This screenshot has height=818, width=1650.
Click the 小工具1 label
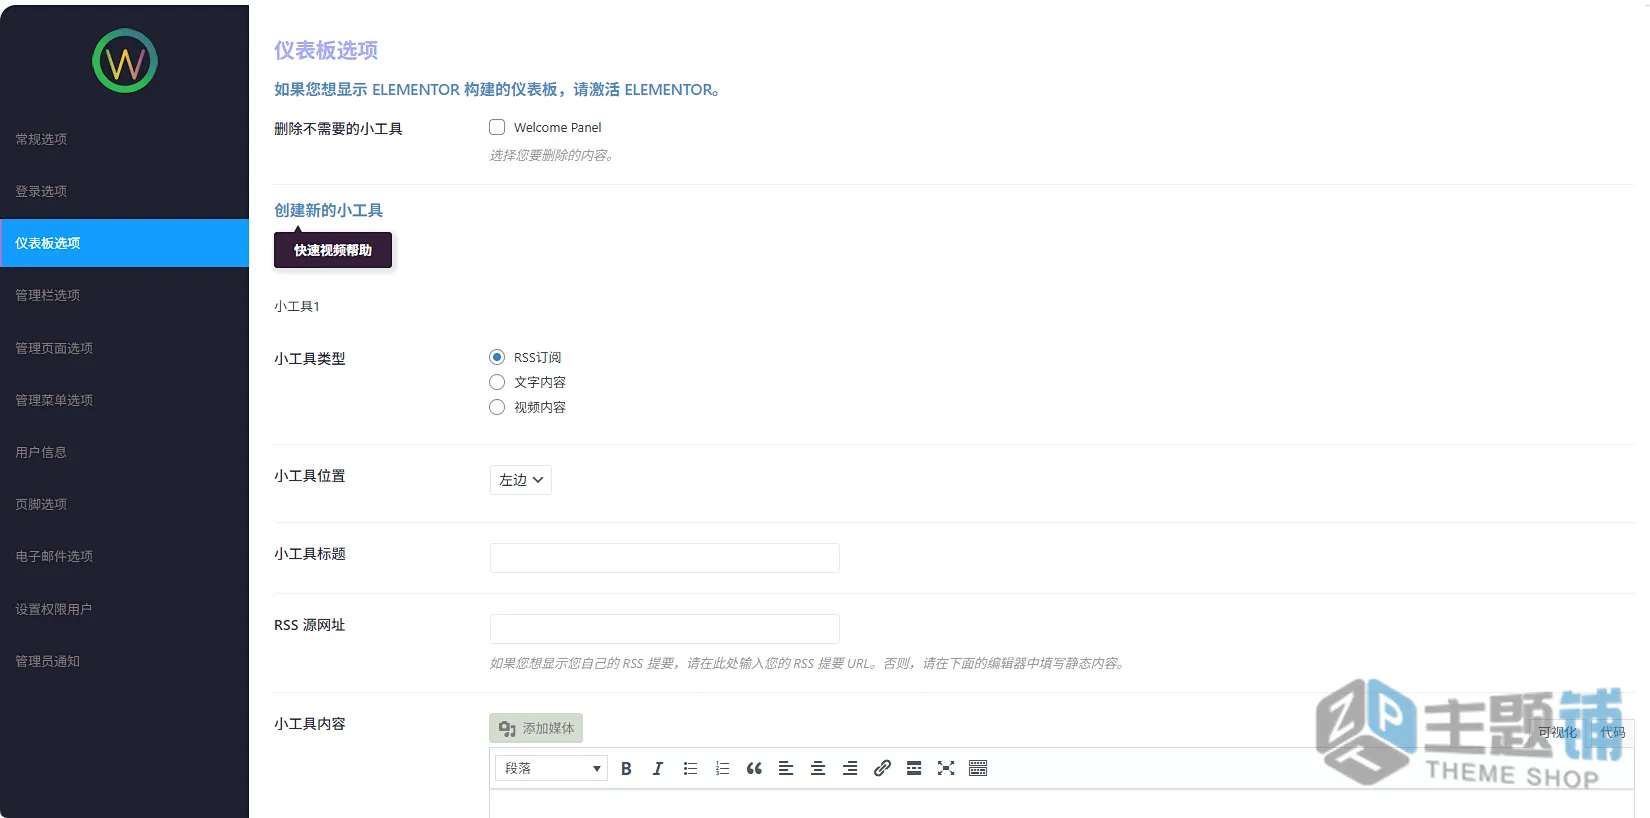tap(297, 306)
